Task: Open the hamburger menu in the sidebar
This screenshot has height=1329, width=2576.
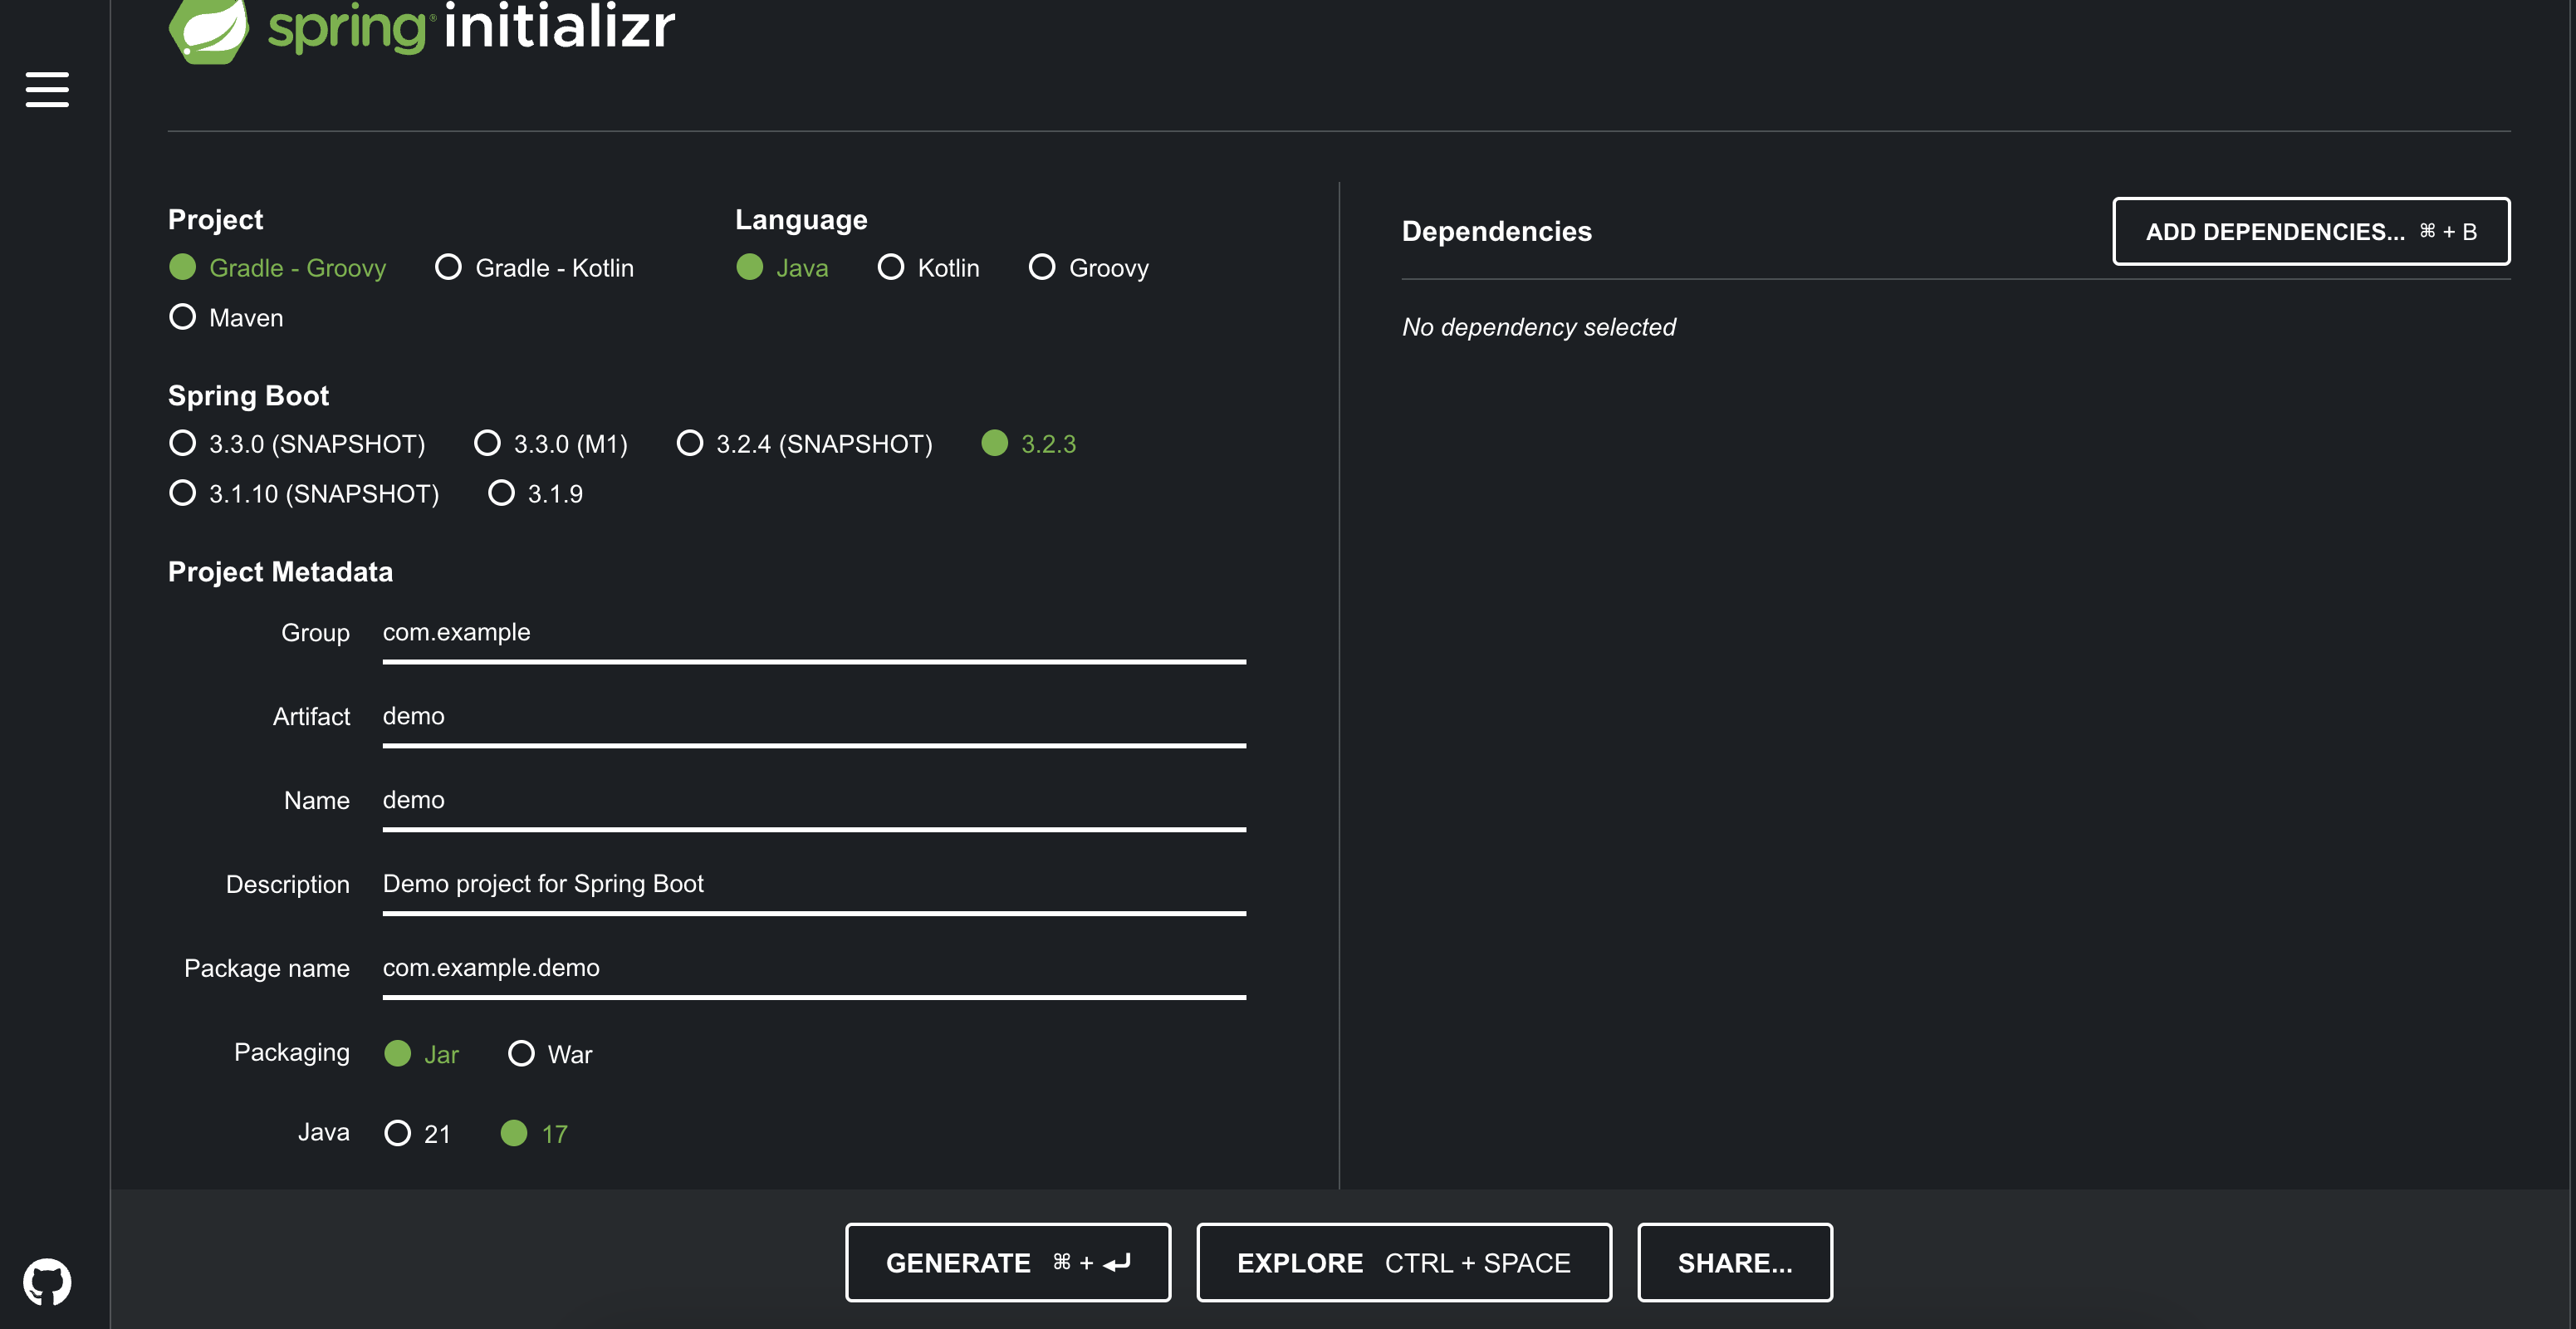Action: pos(47,89)
